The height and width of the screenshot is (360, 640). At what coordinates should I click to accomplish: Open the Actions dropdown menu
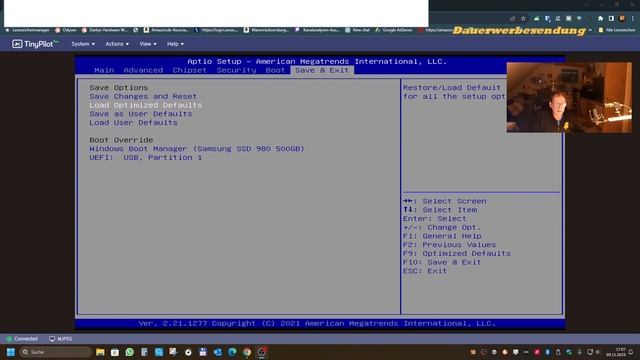(117, 44)
